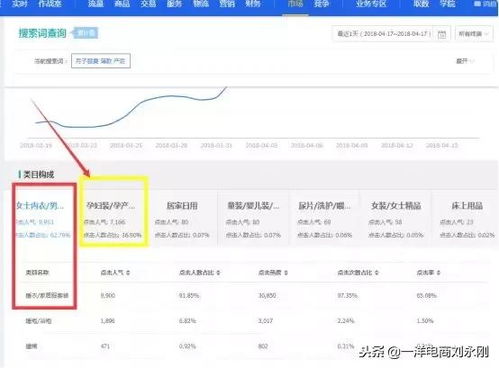Click the 睡裙 category row name
This screenshot has width=499, height=368.
(31, 346)
